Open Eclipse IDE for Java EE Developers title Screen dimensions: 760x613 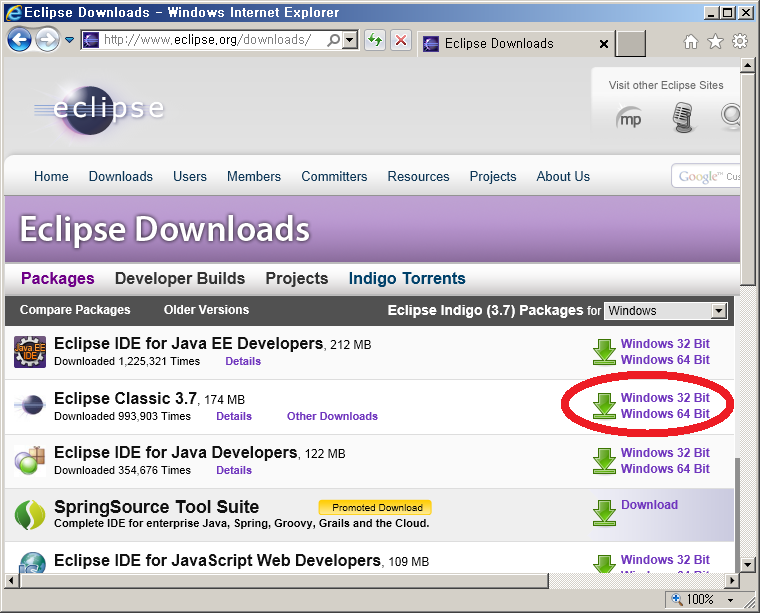click(189, 344)
